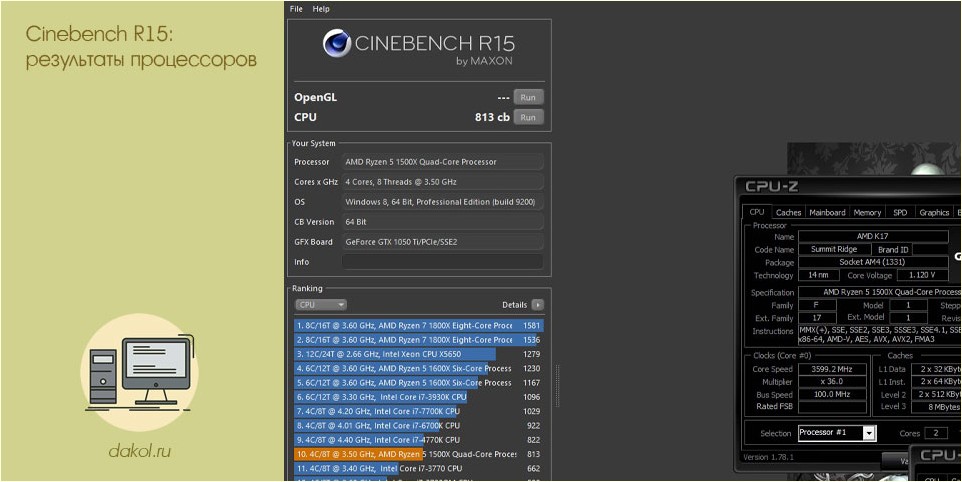Select ranking row 1 Ryzen 7 1800X 1581

click(418, 326)
